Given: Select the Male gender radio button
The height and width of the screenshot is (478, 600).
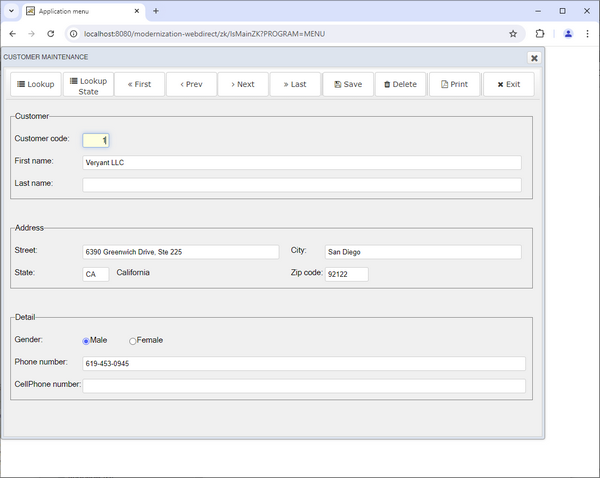Looking at the screenshot, I should pyautogui.click(x=86, y=341).
